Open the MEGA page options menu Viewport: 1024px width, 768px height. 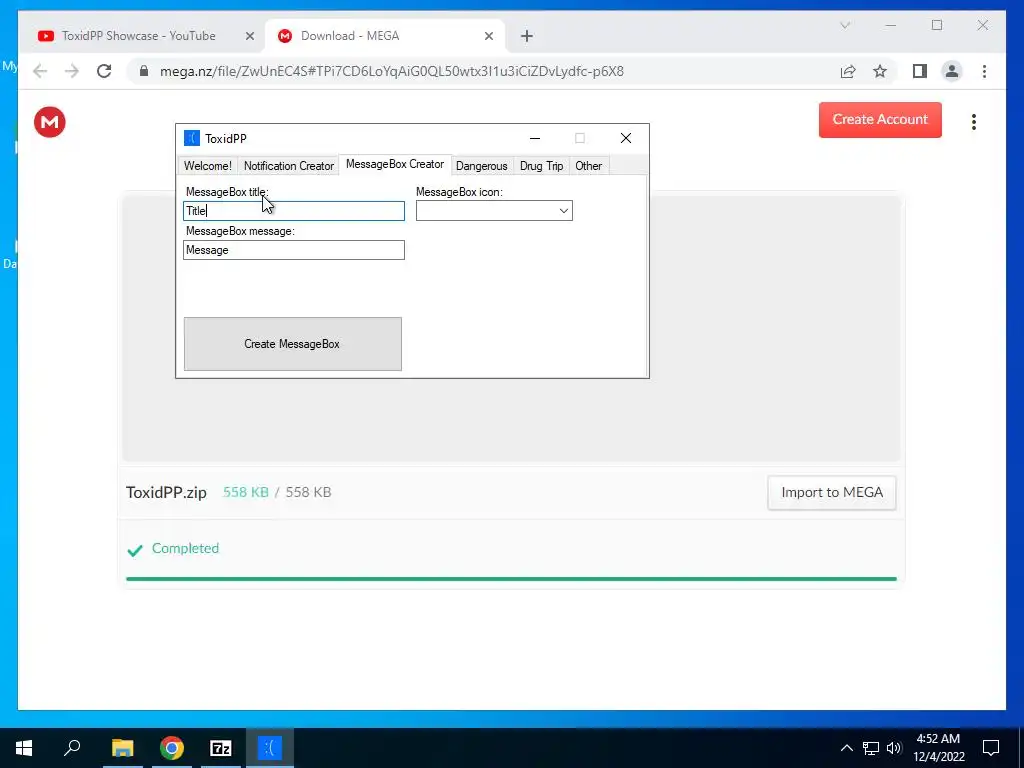973,122
